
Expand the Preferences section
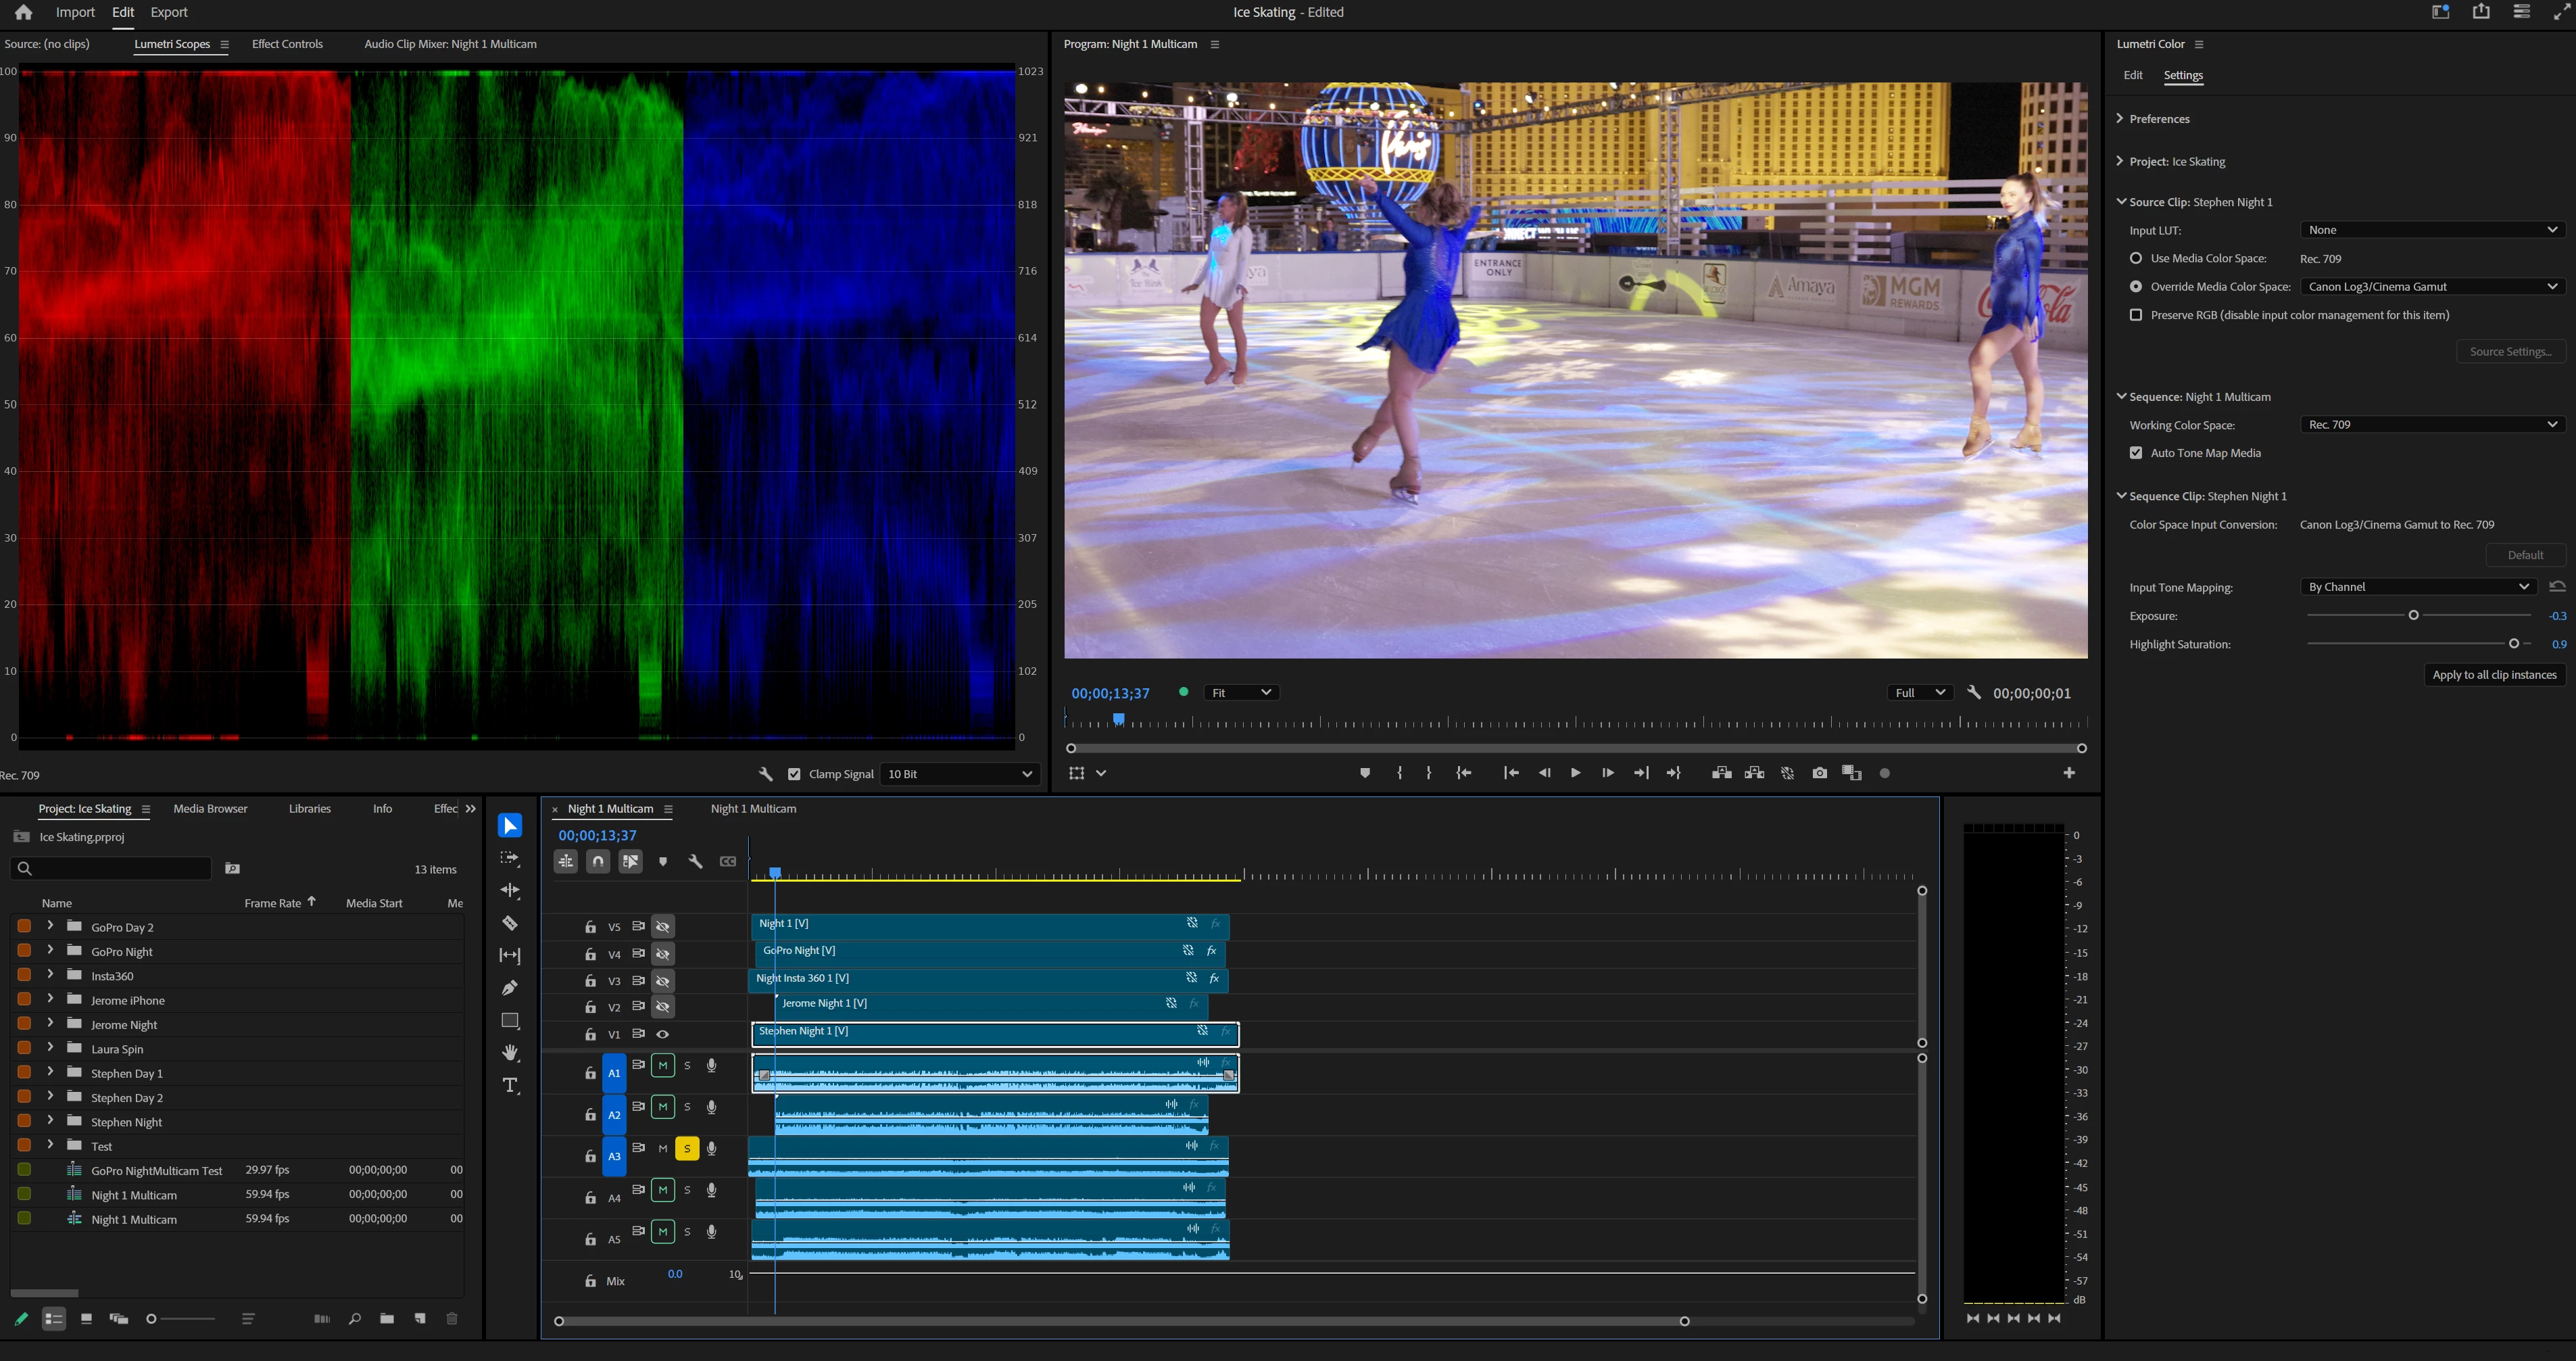coord(2121,118)
